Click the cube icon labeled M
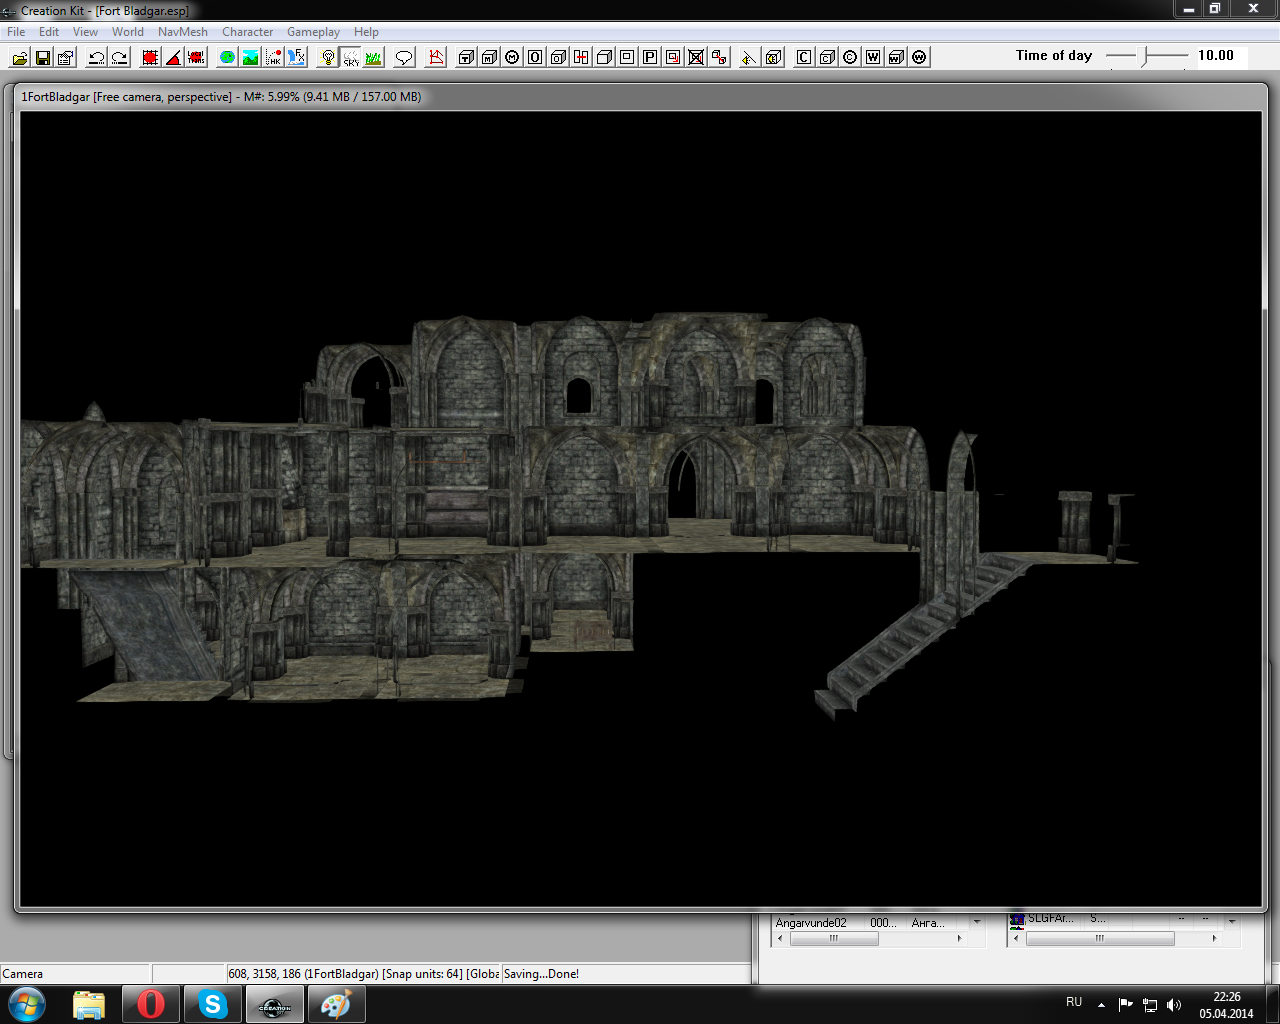The image size is (1280, 1024). tap(489, 57)
